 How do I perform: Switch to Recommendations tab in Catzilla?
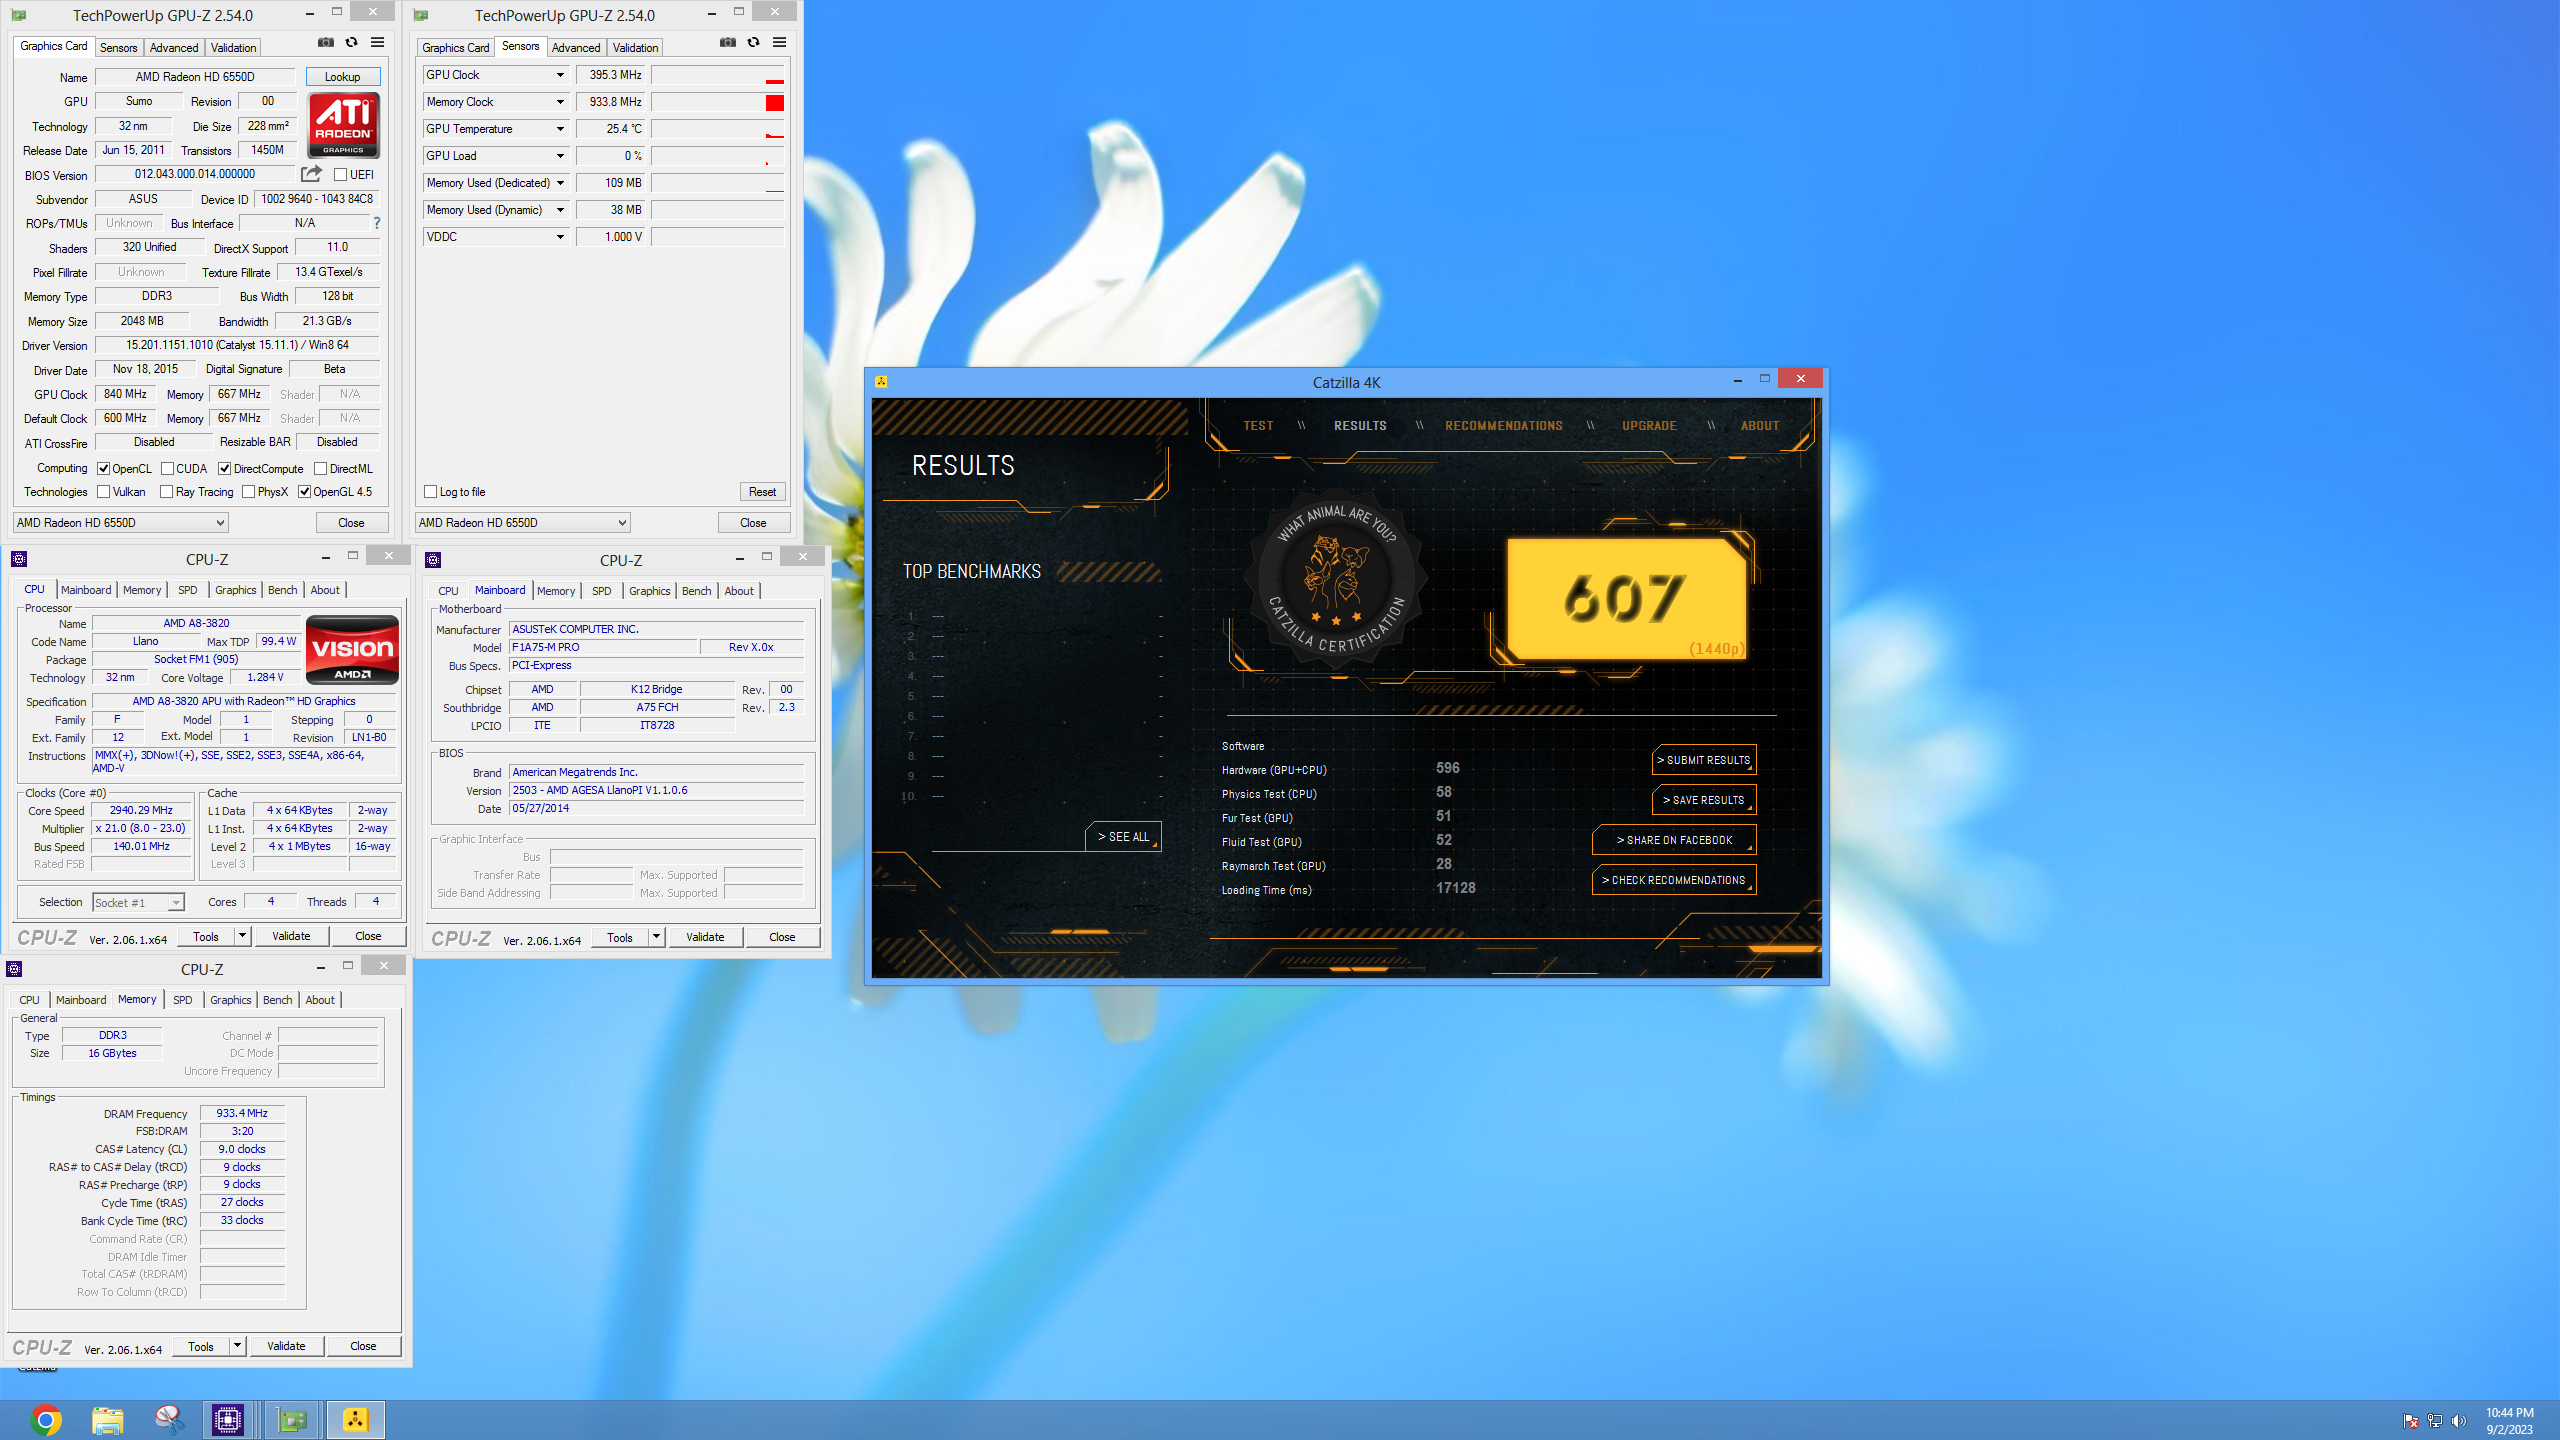(x=1503, y=426)
